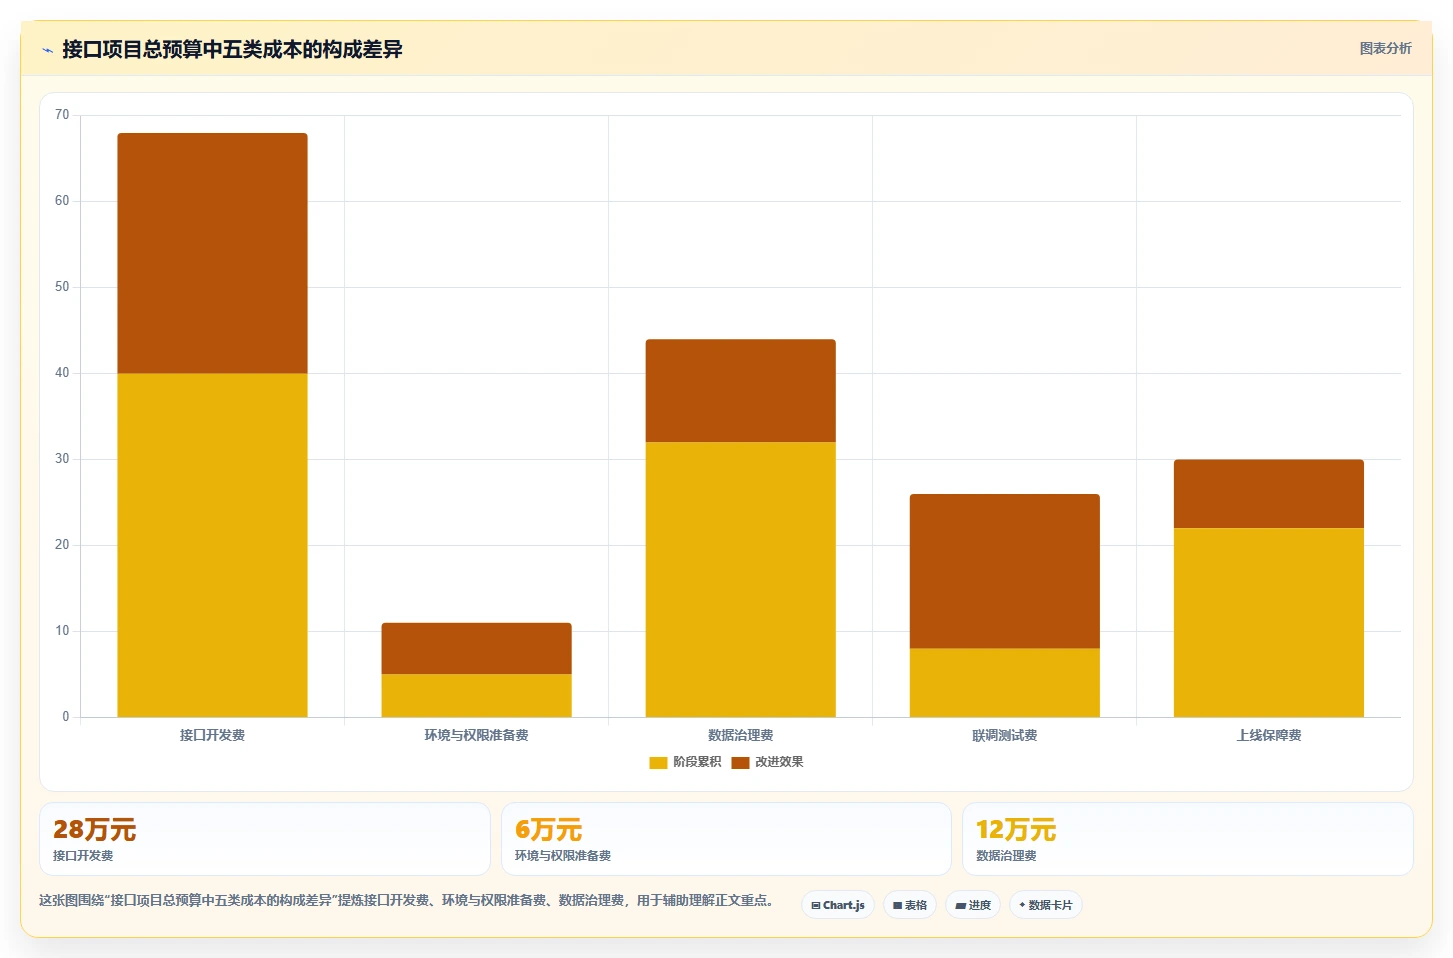Click the 6万元 value text
The width and height of the screenshot is (1453, 958).
pyautogui.click(x=548, y=830)
